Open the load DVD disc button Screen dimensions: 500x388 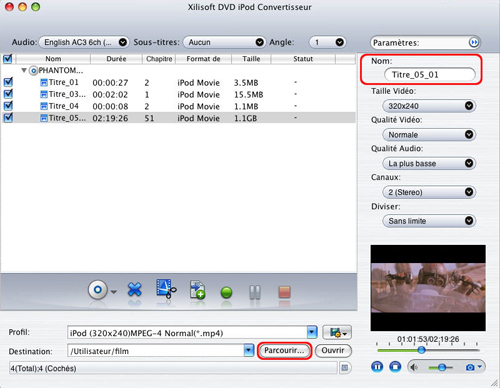98,289
